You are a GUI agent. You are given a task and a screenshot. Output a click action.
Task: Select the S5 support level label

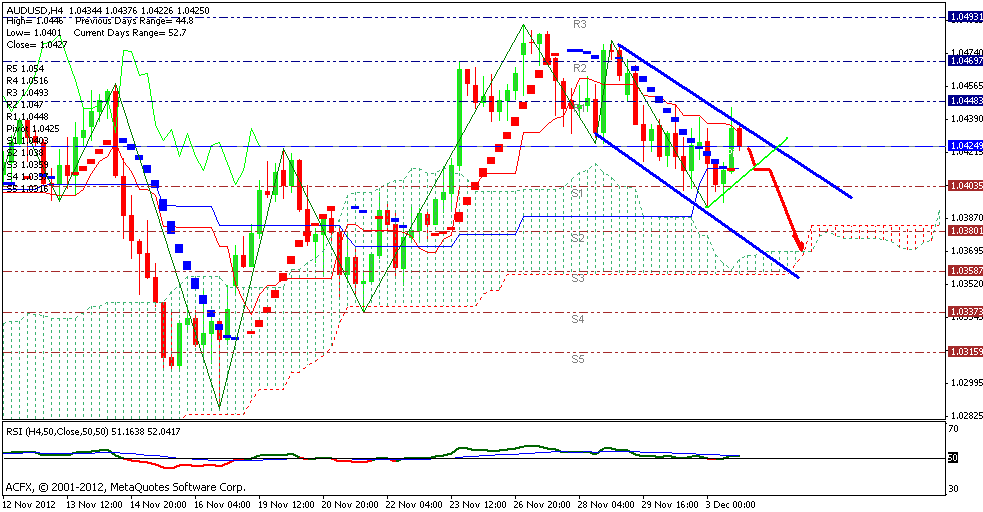click(x=577, y=358)
